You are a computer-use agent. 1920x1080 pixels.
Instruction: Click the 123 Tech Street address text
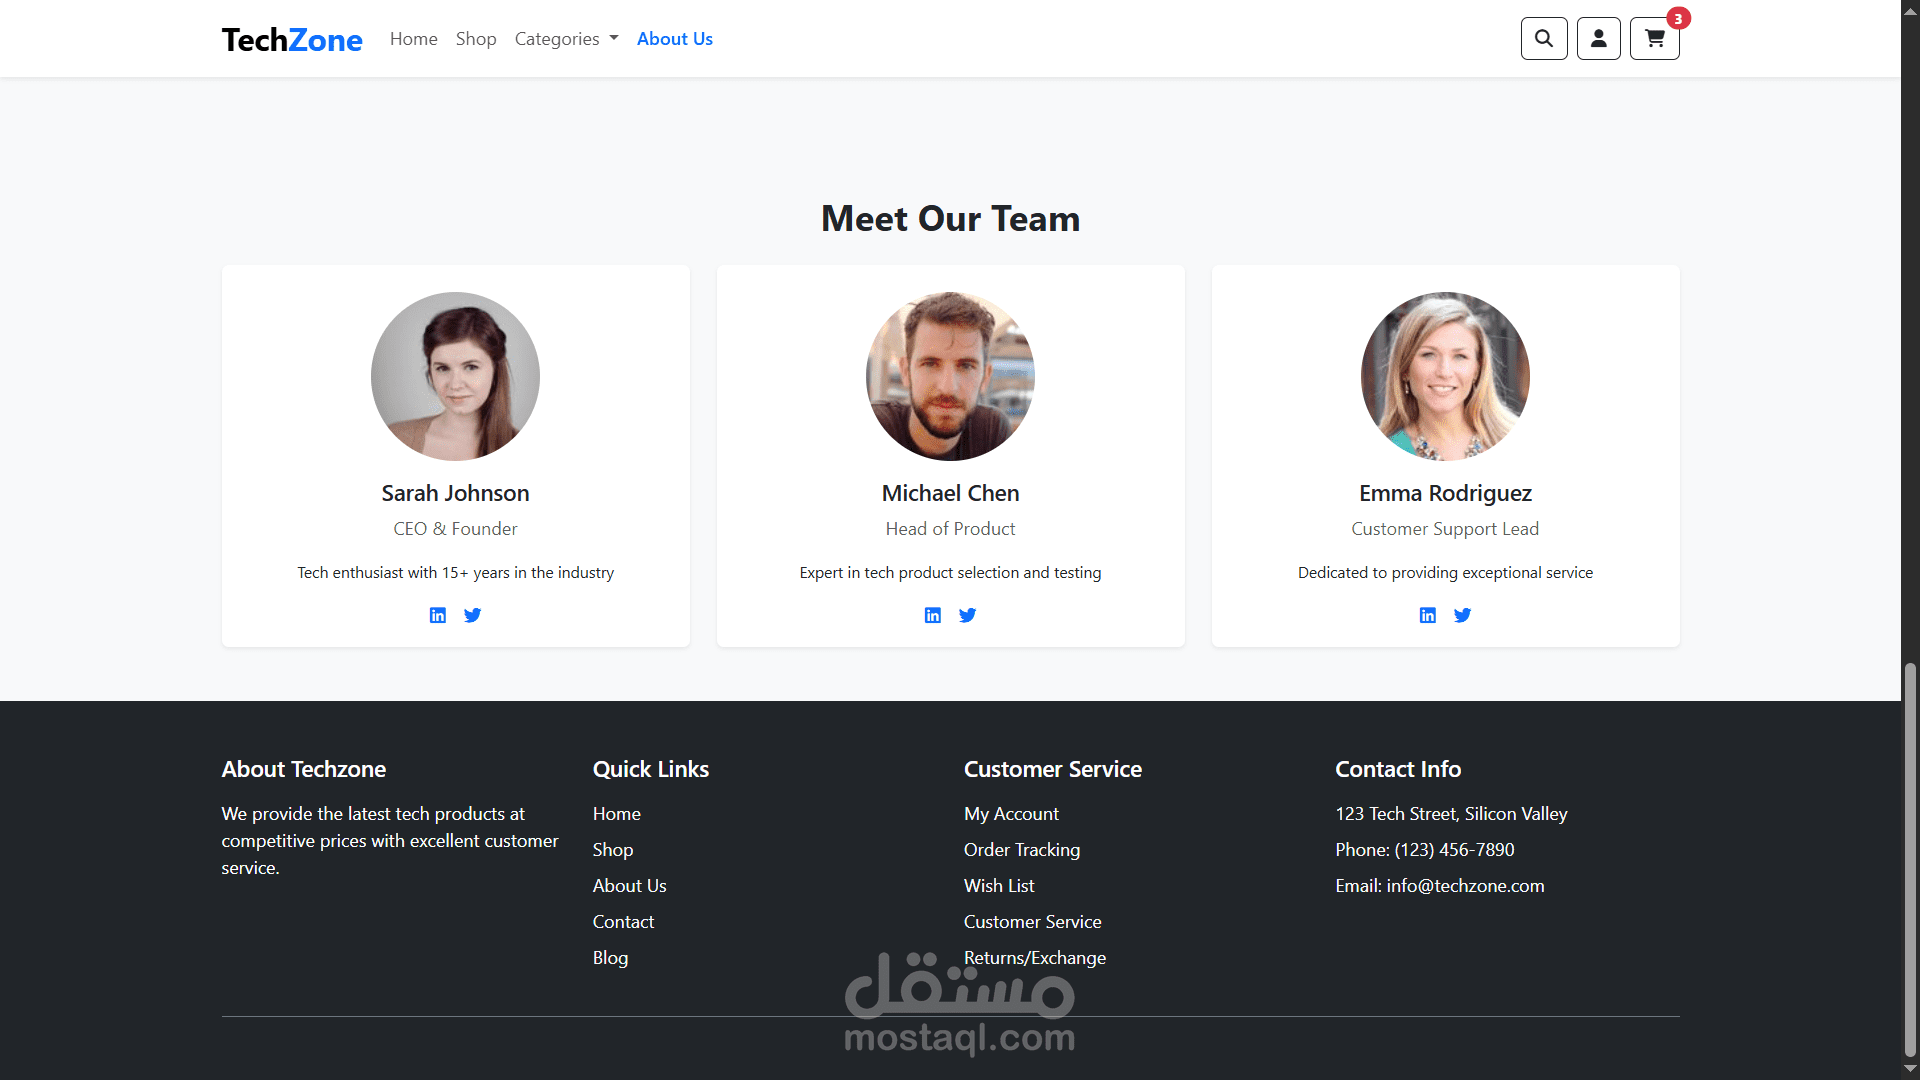click(1452, 814)
